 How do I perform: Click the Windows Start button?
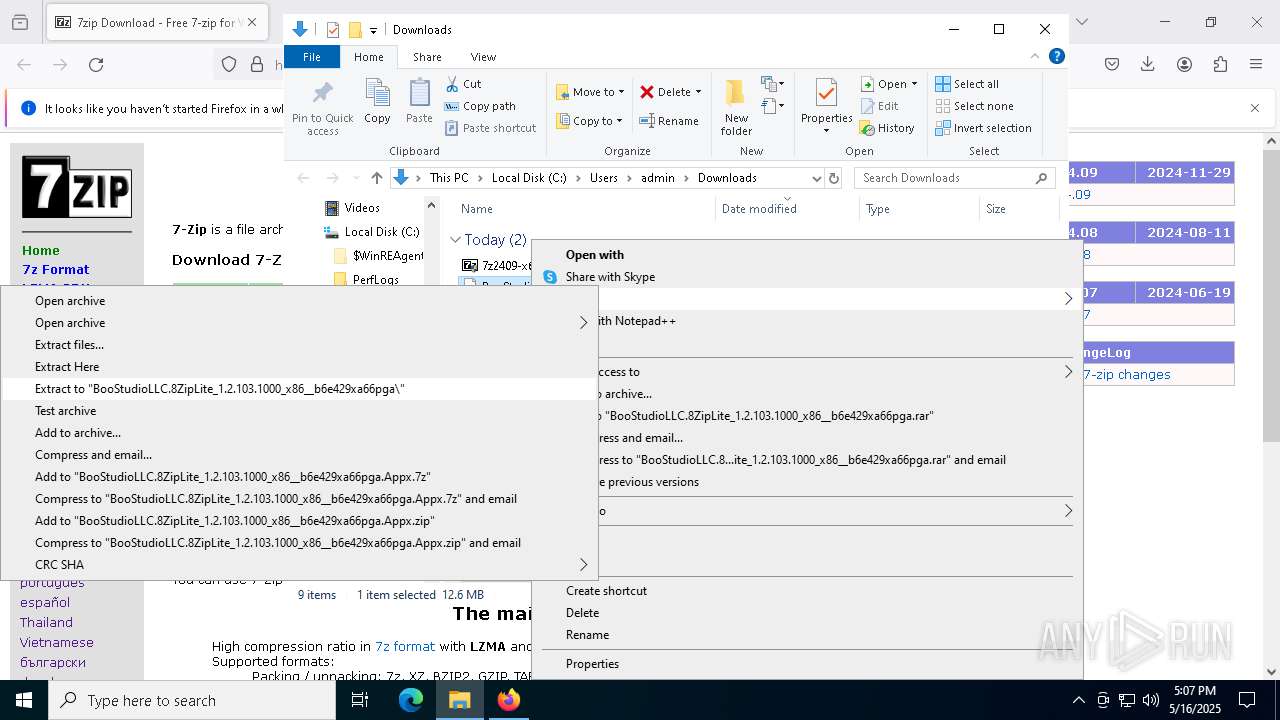(23, 700)
